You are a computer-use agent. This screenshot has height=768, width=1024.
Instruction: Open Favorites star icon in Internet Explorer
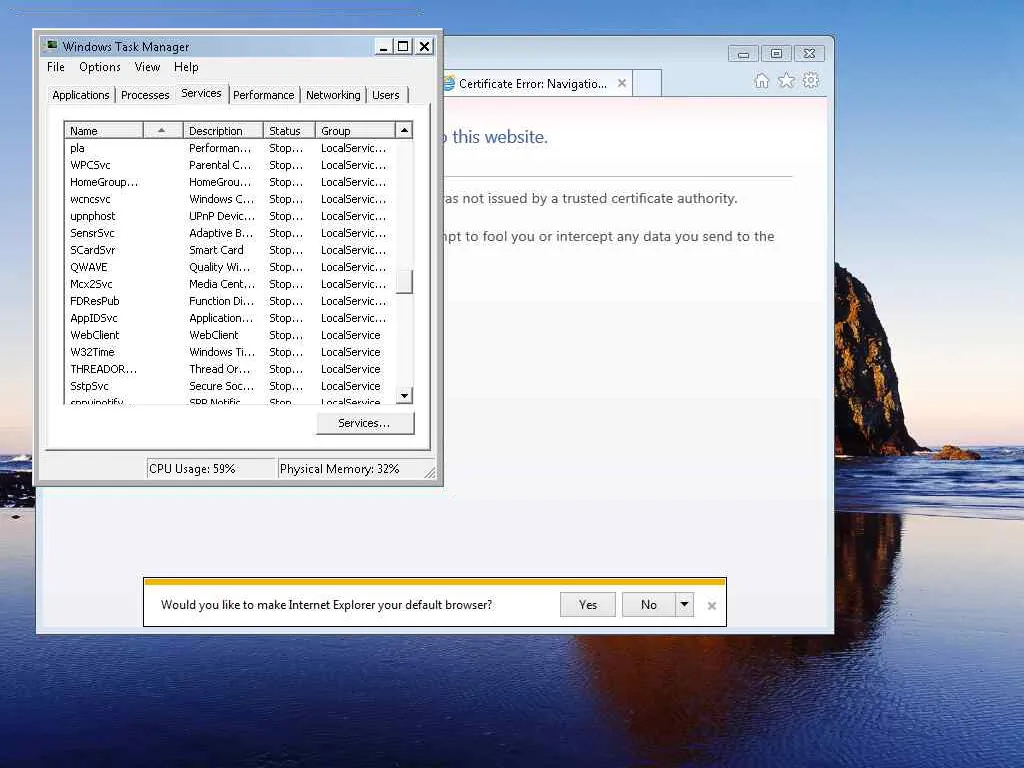pyautogui.click(x=786, y=81)
